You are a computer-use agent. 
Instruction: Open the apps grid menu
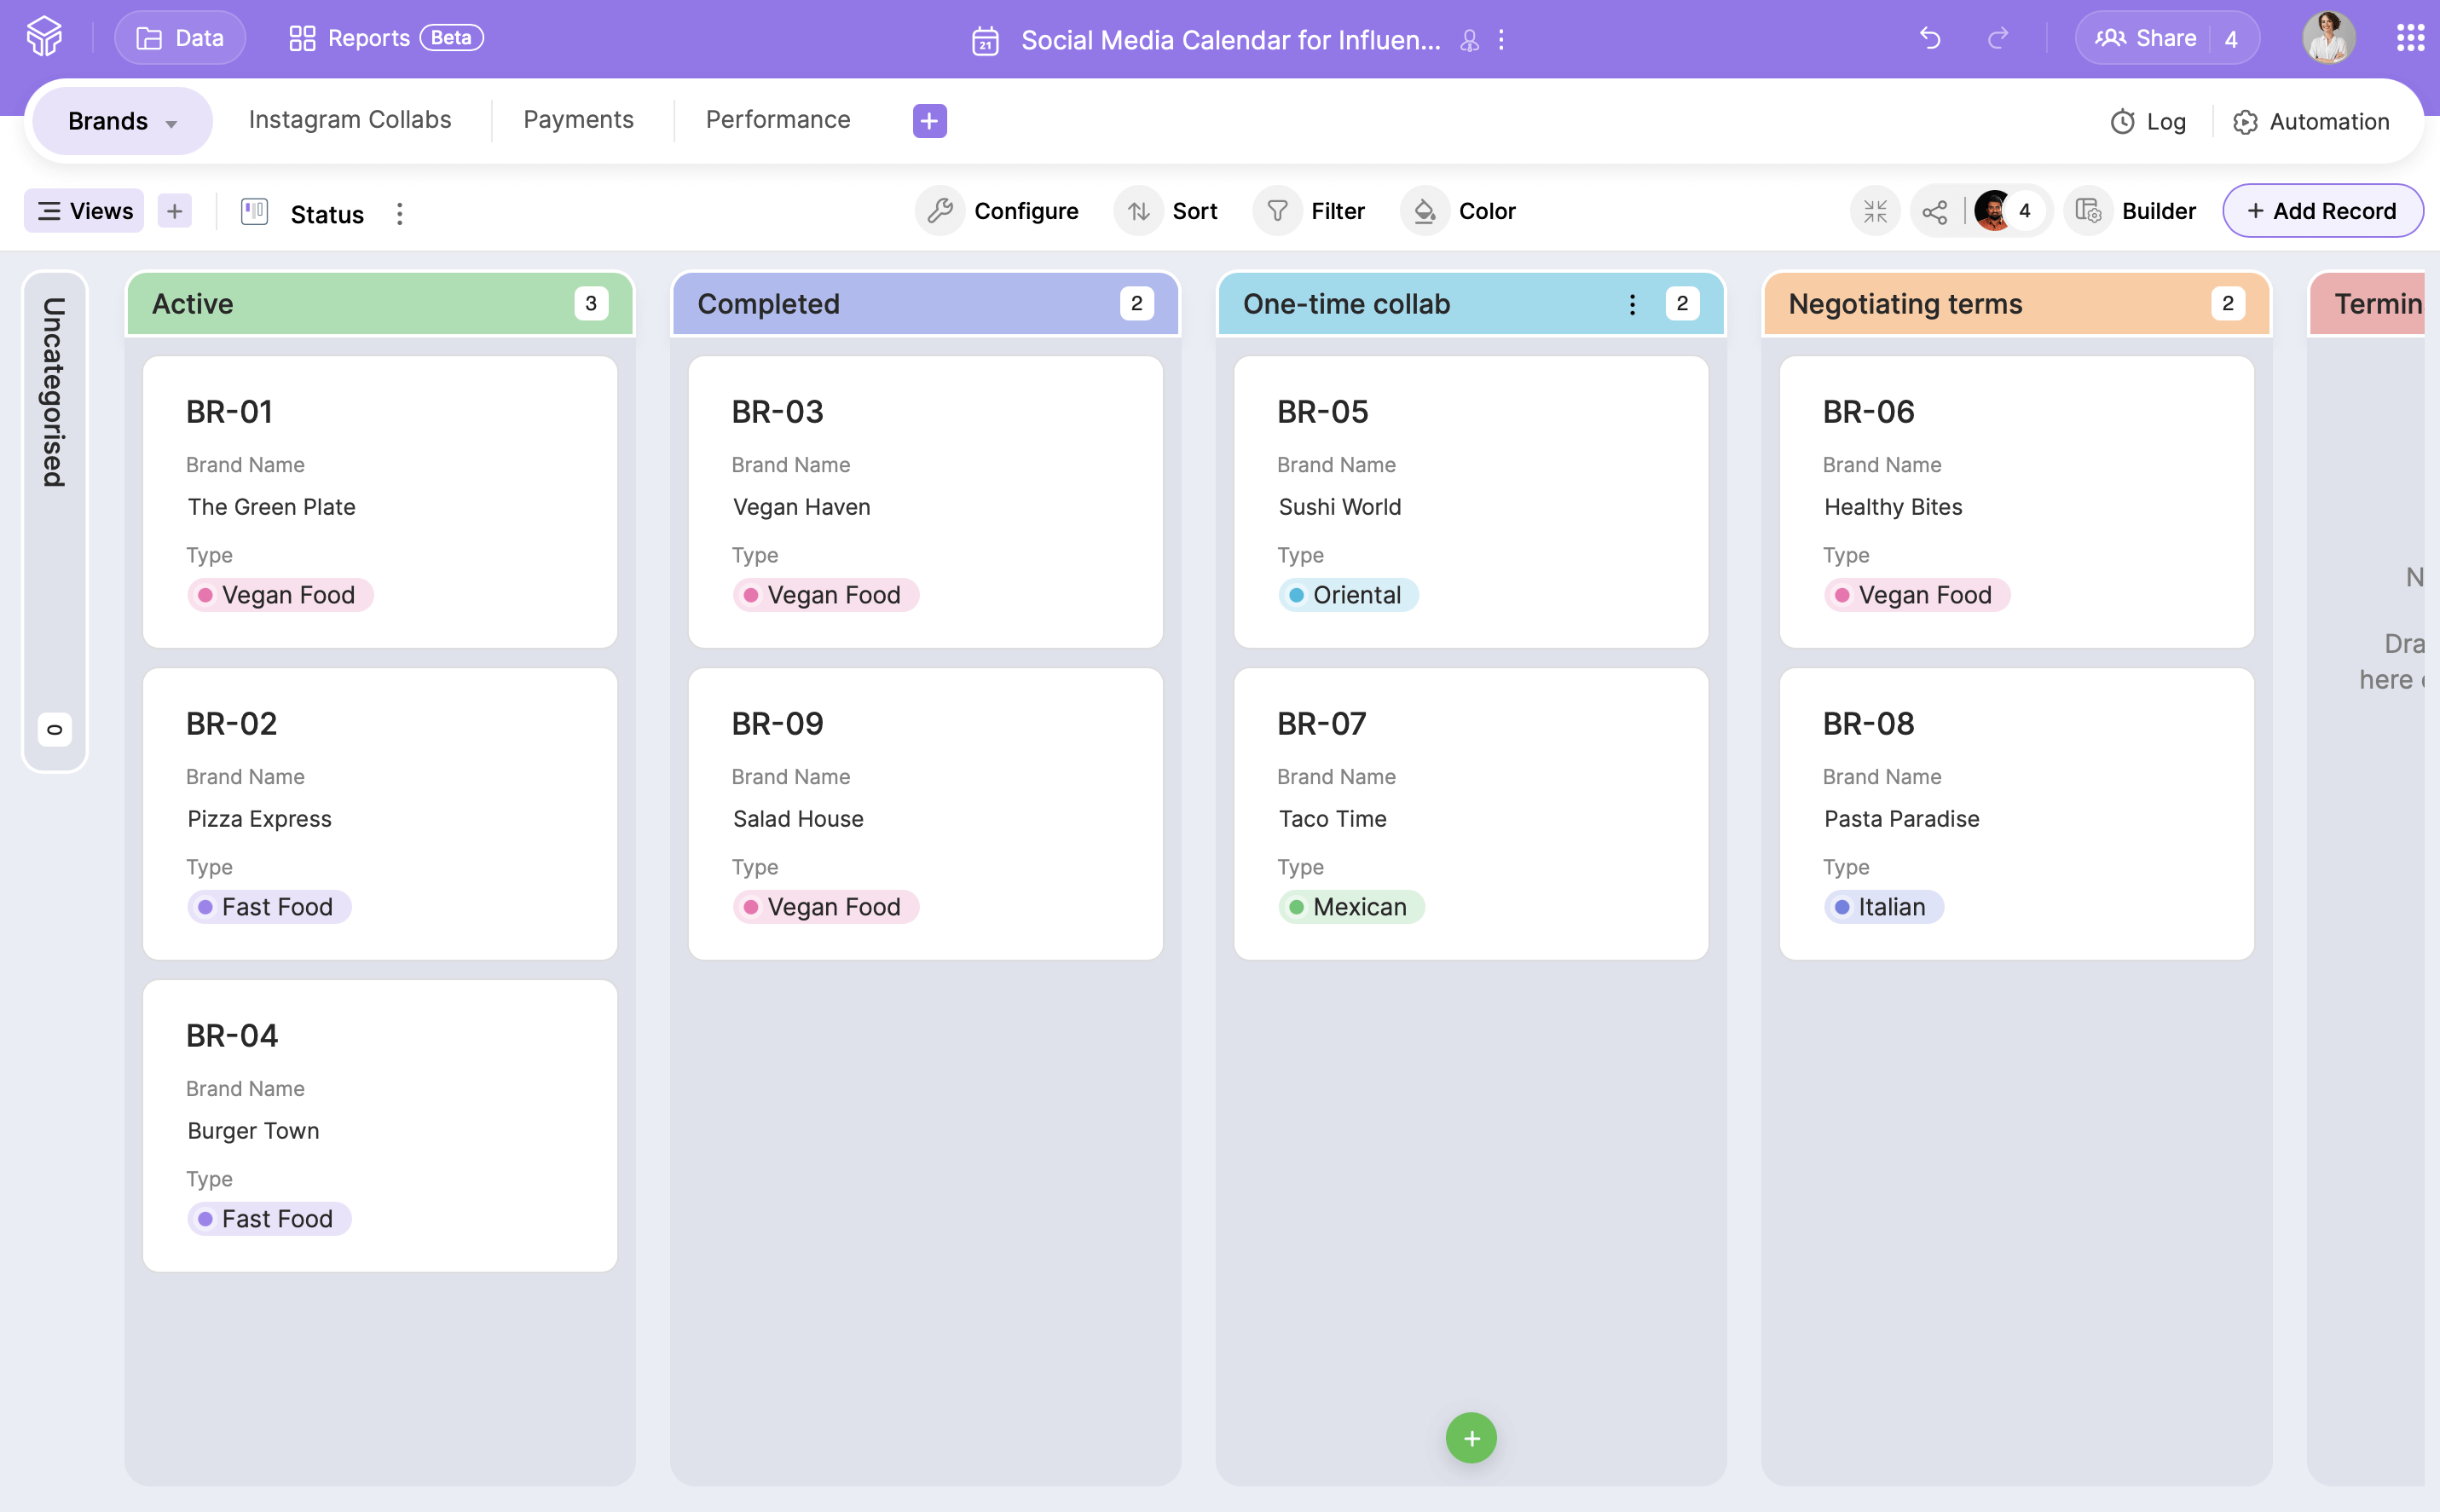click(2410, 38)
